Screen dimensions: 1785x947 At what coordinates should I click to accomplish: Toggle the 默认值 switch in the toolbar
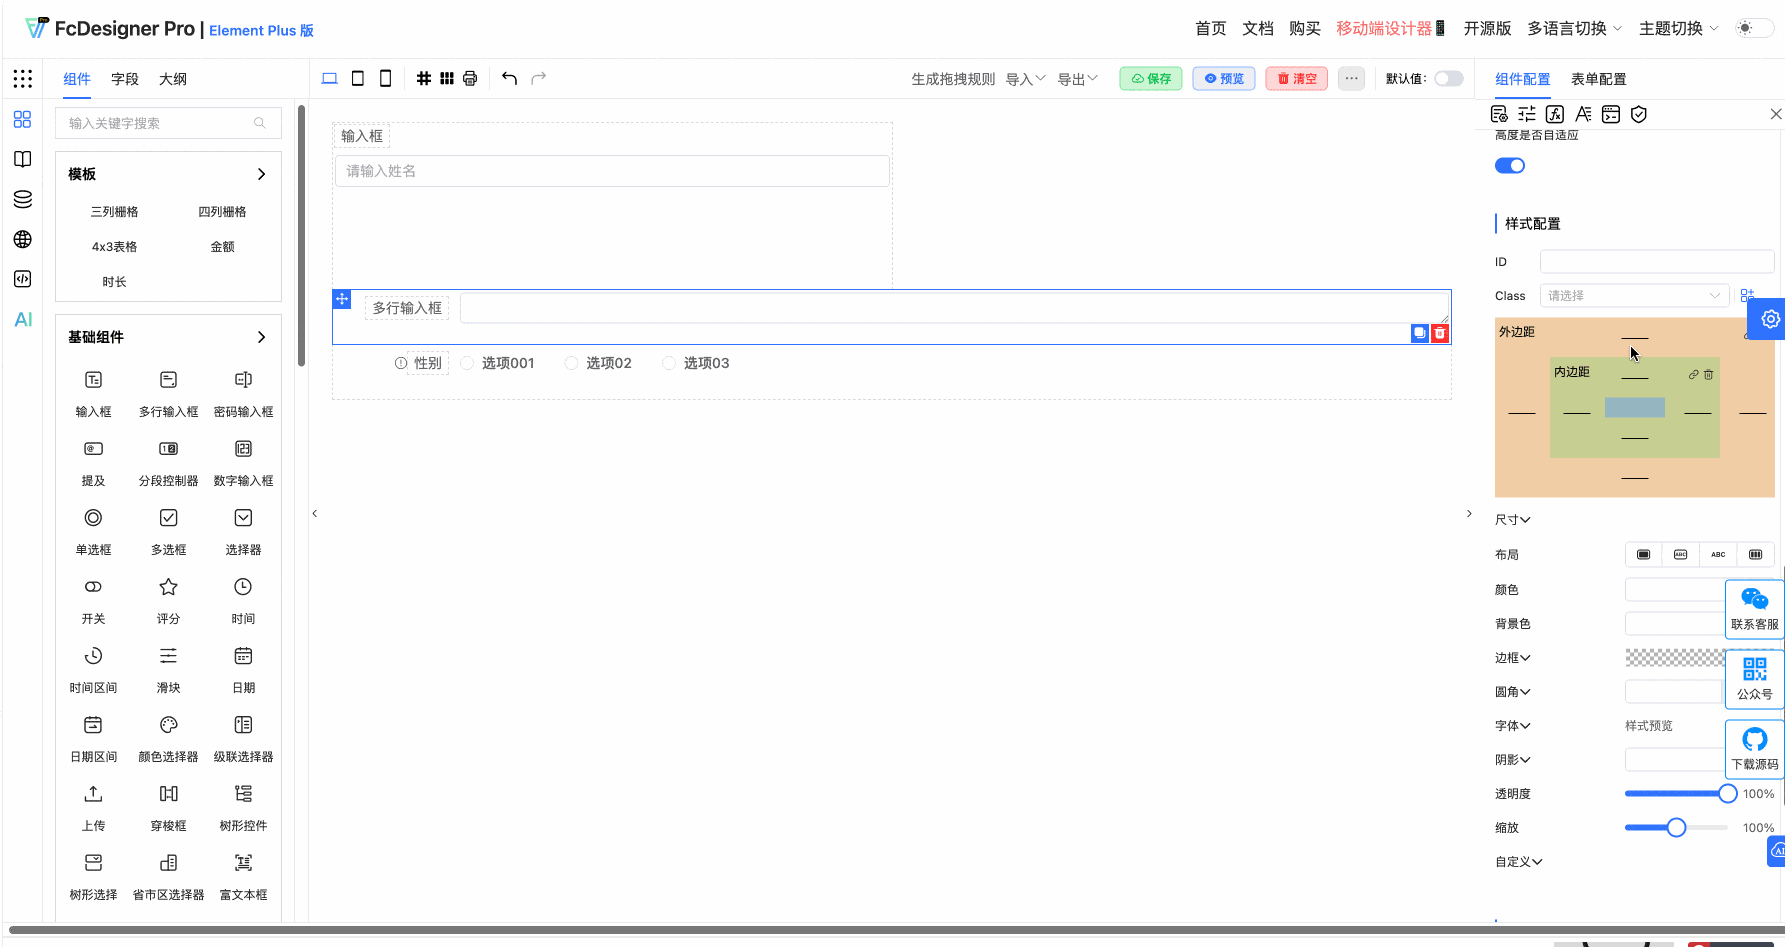pyautogui.click(x=1447, y=77)
